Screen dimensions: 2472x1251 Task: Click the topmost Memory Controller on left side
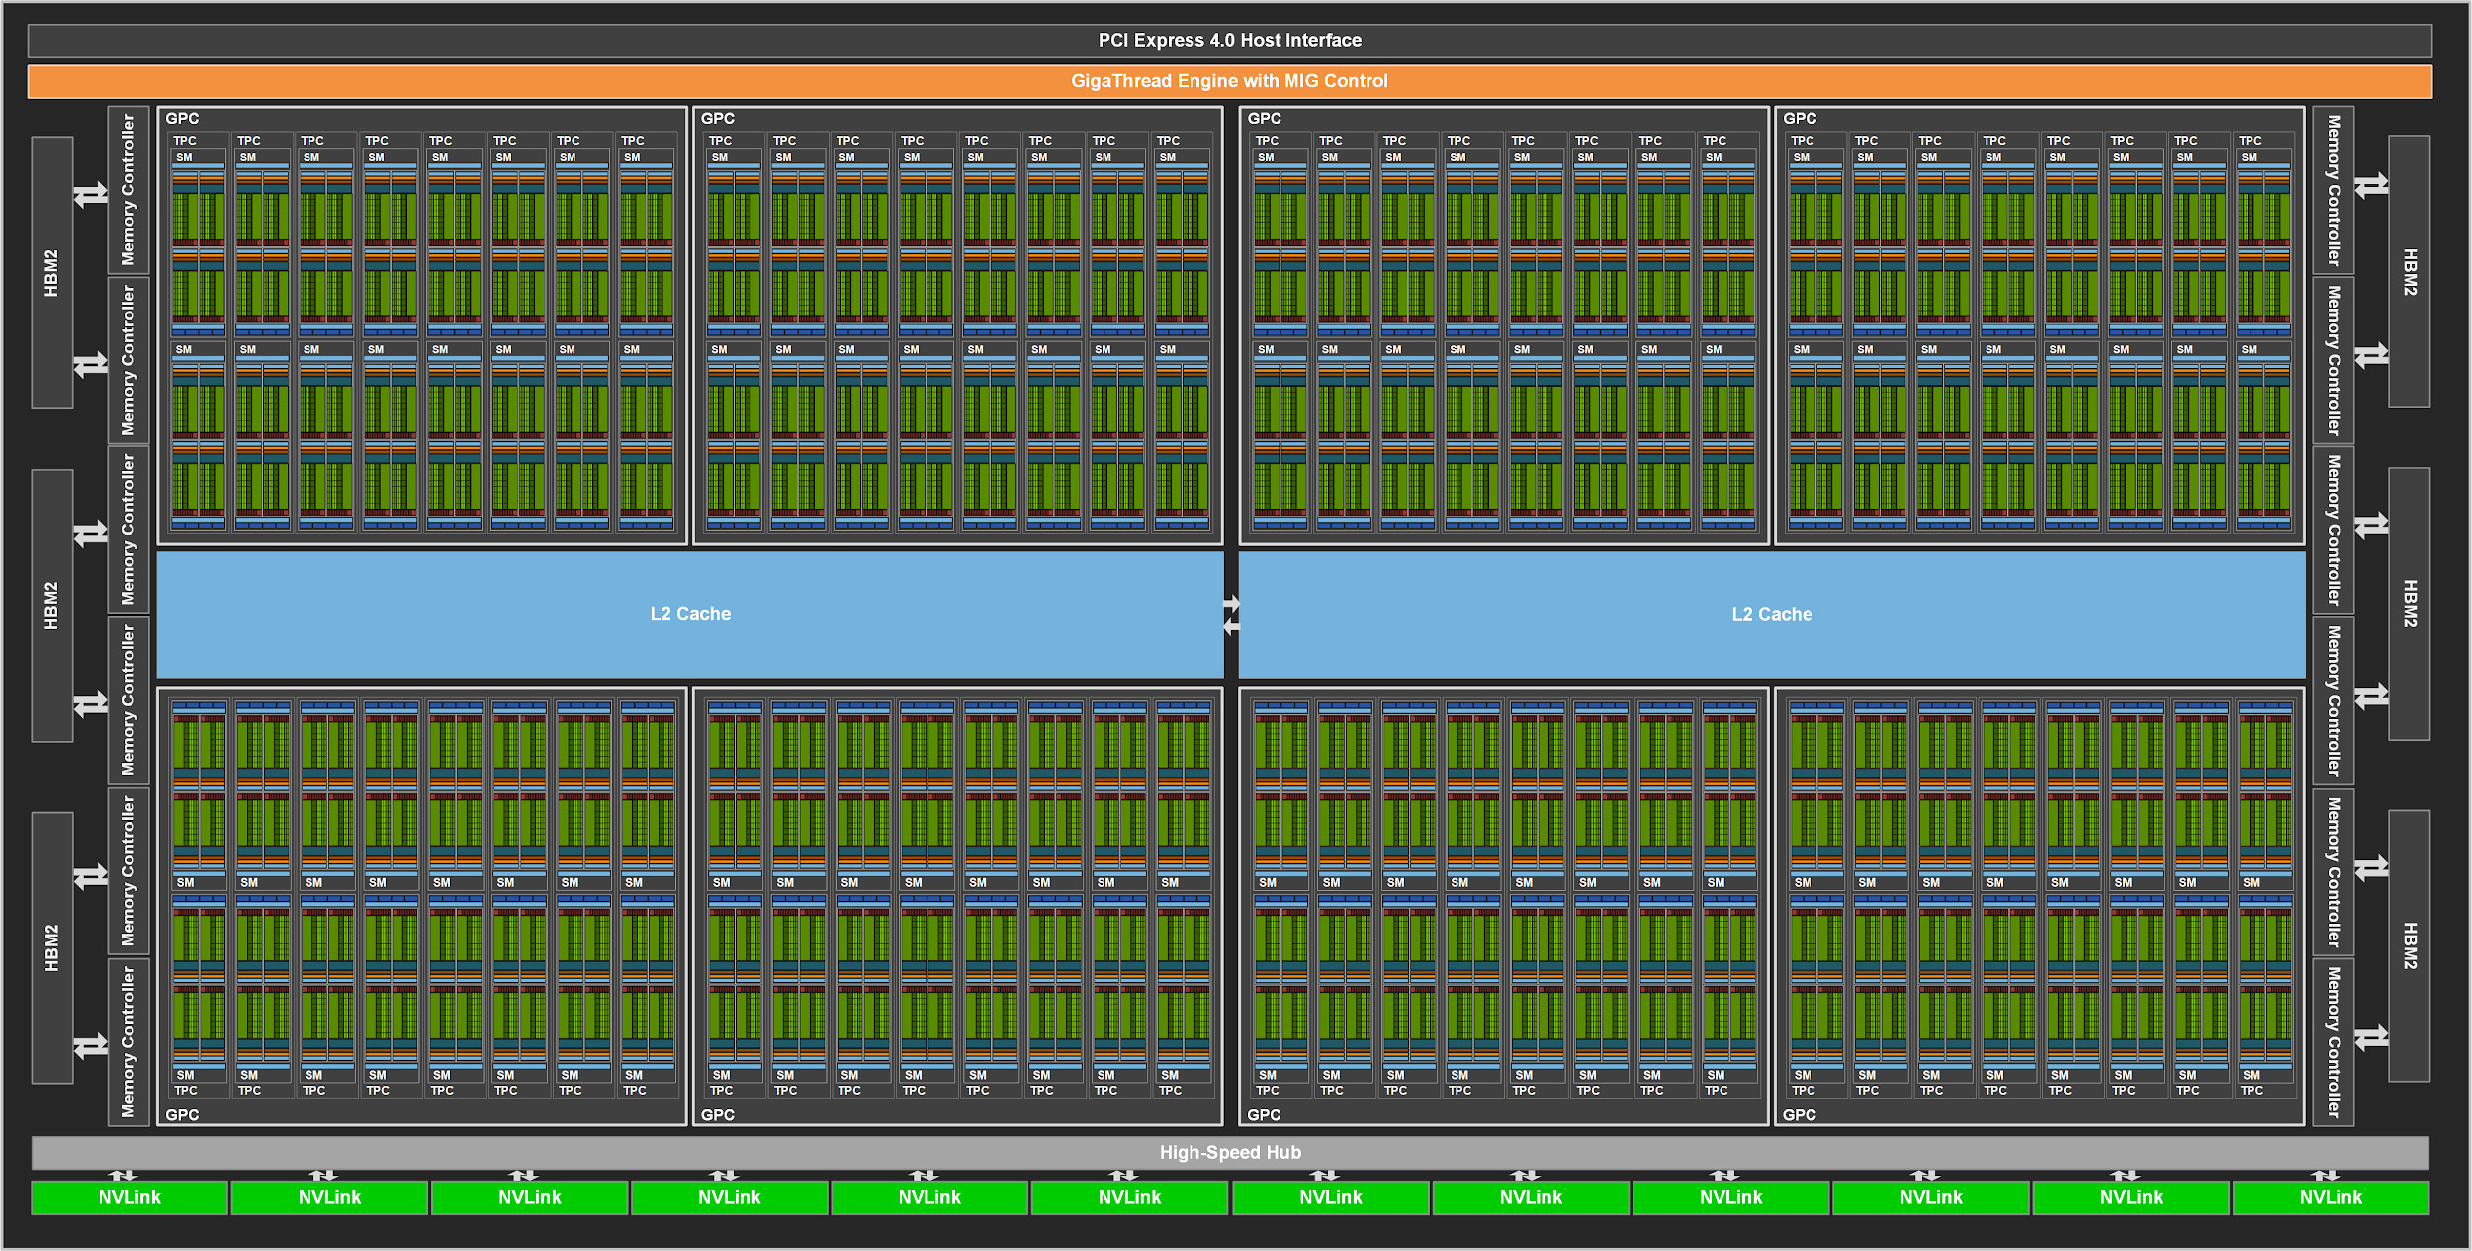[x=128, y=189]
